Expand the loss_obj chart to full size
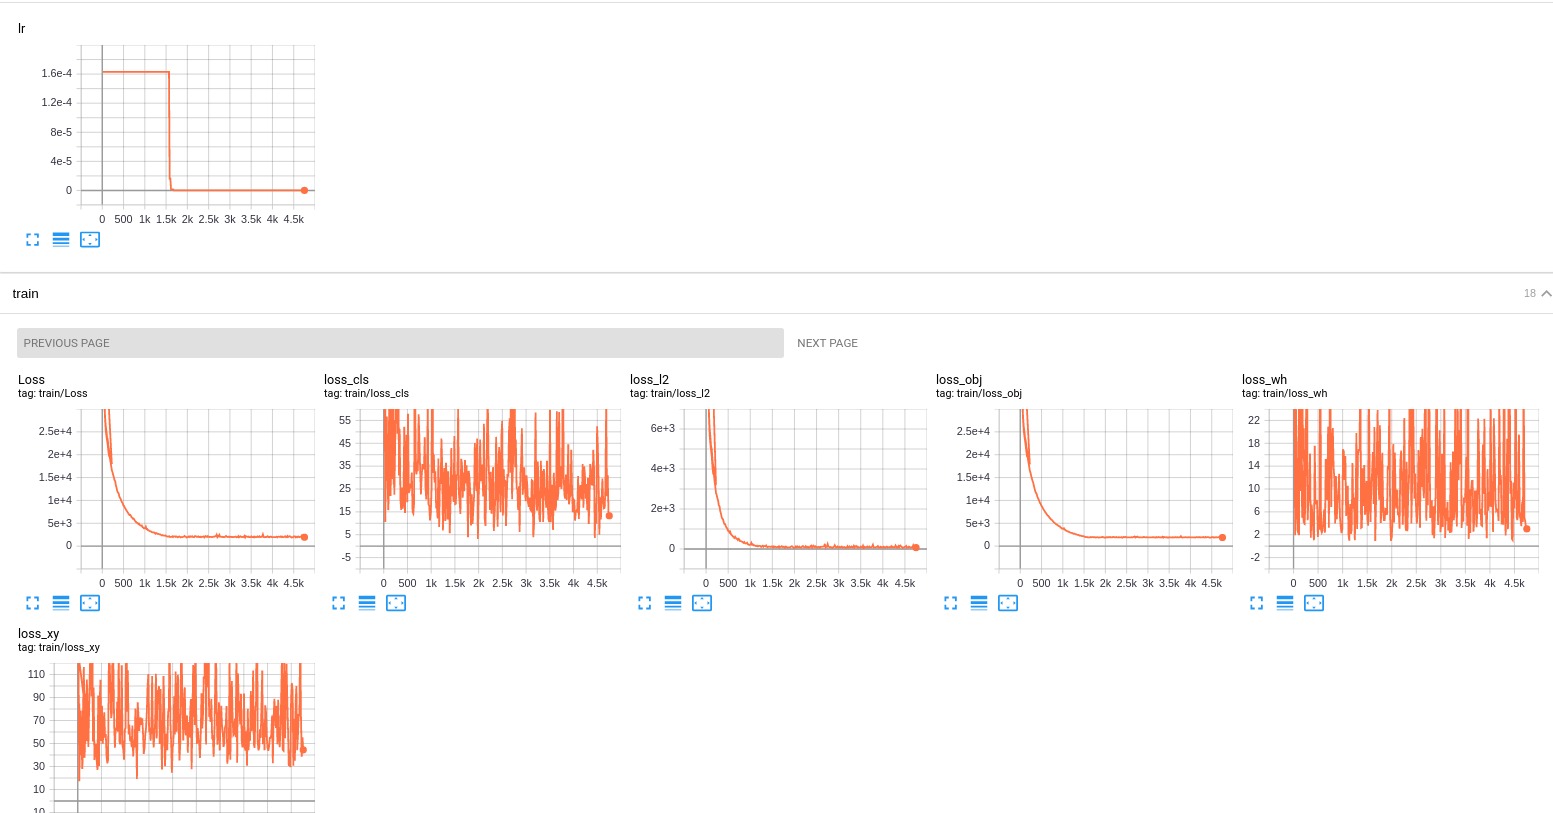 click(951, 603)
